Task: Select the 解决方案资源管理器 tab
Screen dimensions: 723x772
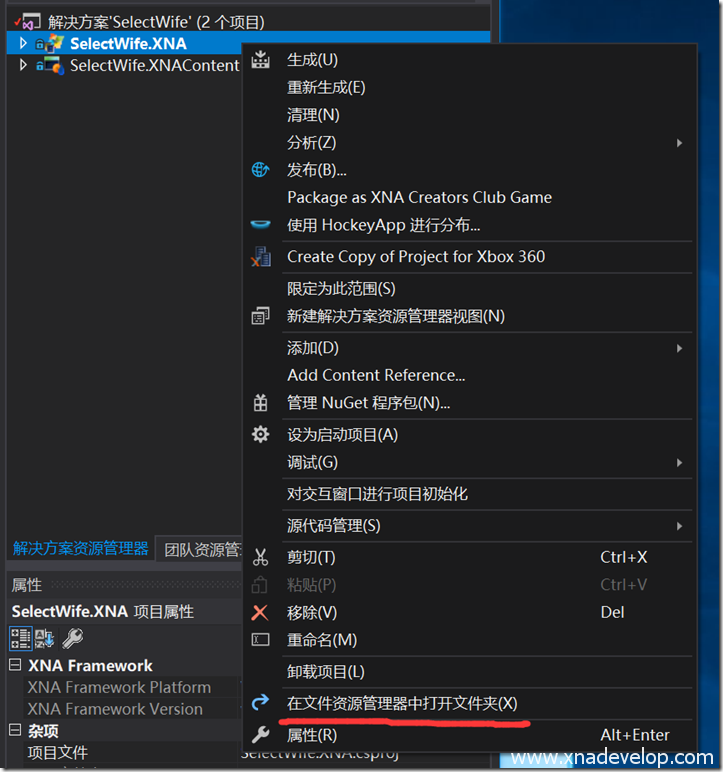Action: coord(80,548)
